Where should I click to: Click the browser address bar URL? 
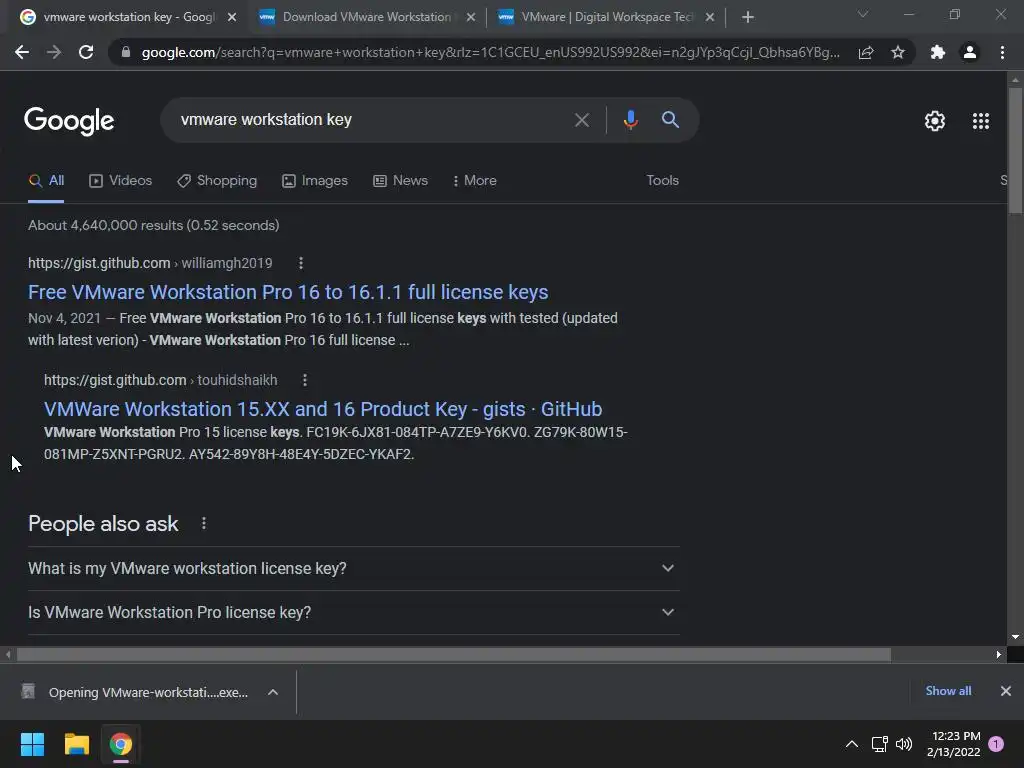coord(490,52)
